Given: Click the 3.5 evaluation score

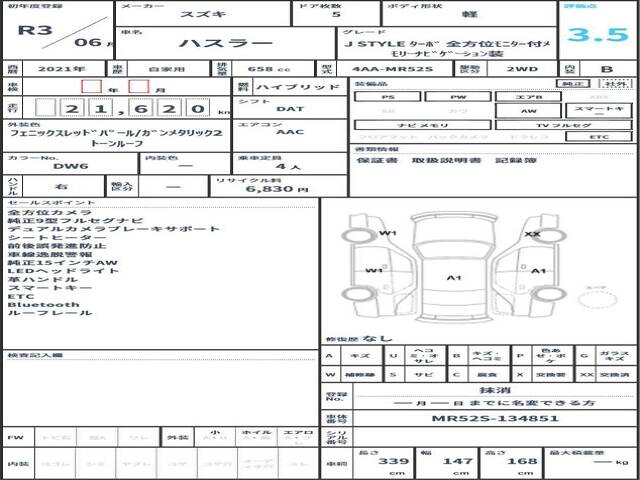Looking at the screenshot, I should point(595,38).
